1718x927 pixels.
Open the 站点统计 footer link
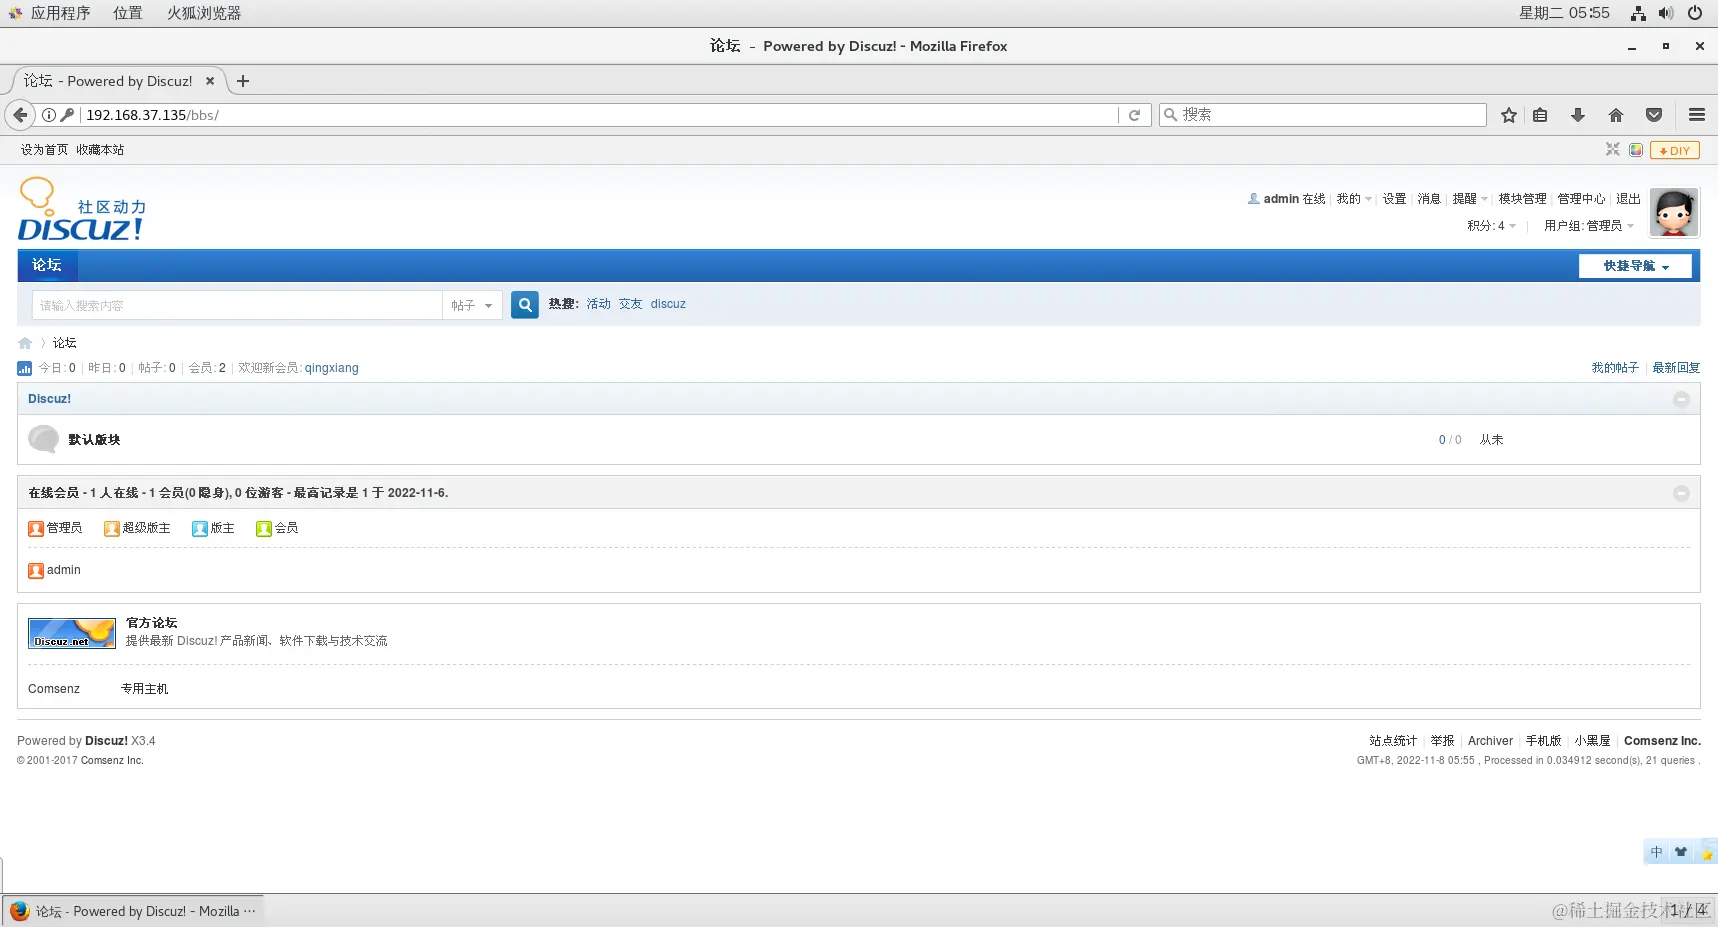pyautogui.click(x=1393, y=741)
